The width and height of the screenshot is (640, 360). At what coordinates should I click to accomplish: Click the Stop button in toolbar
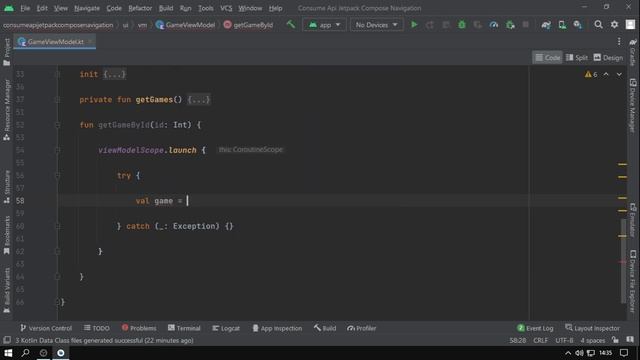pos(526,24)
